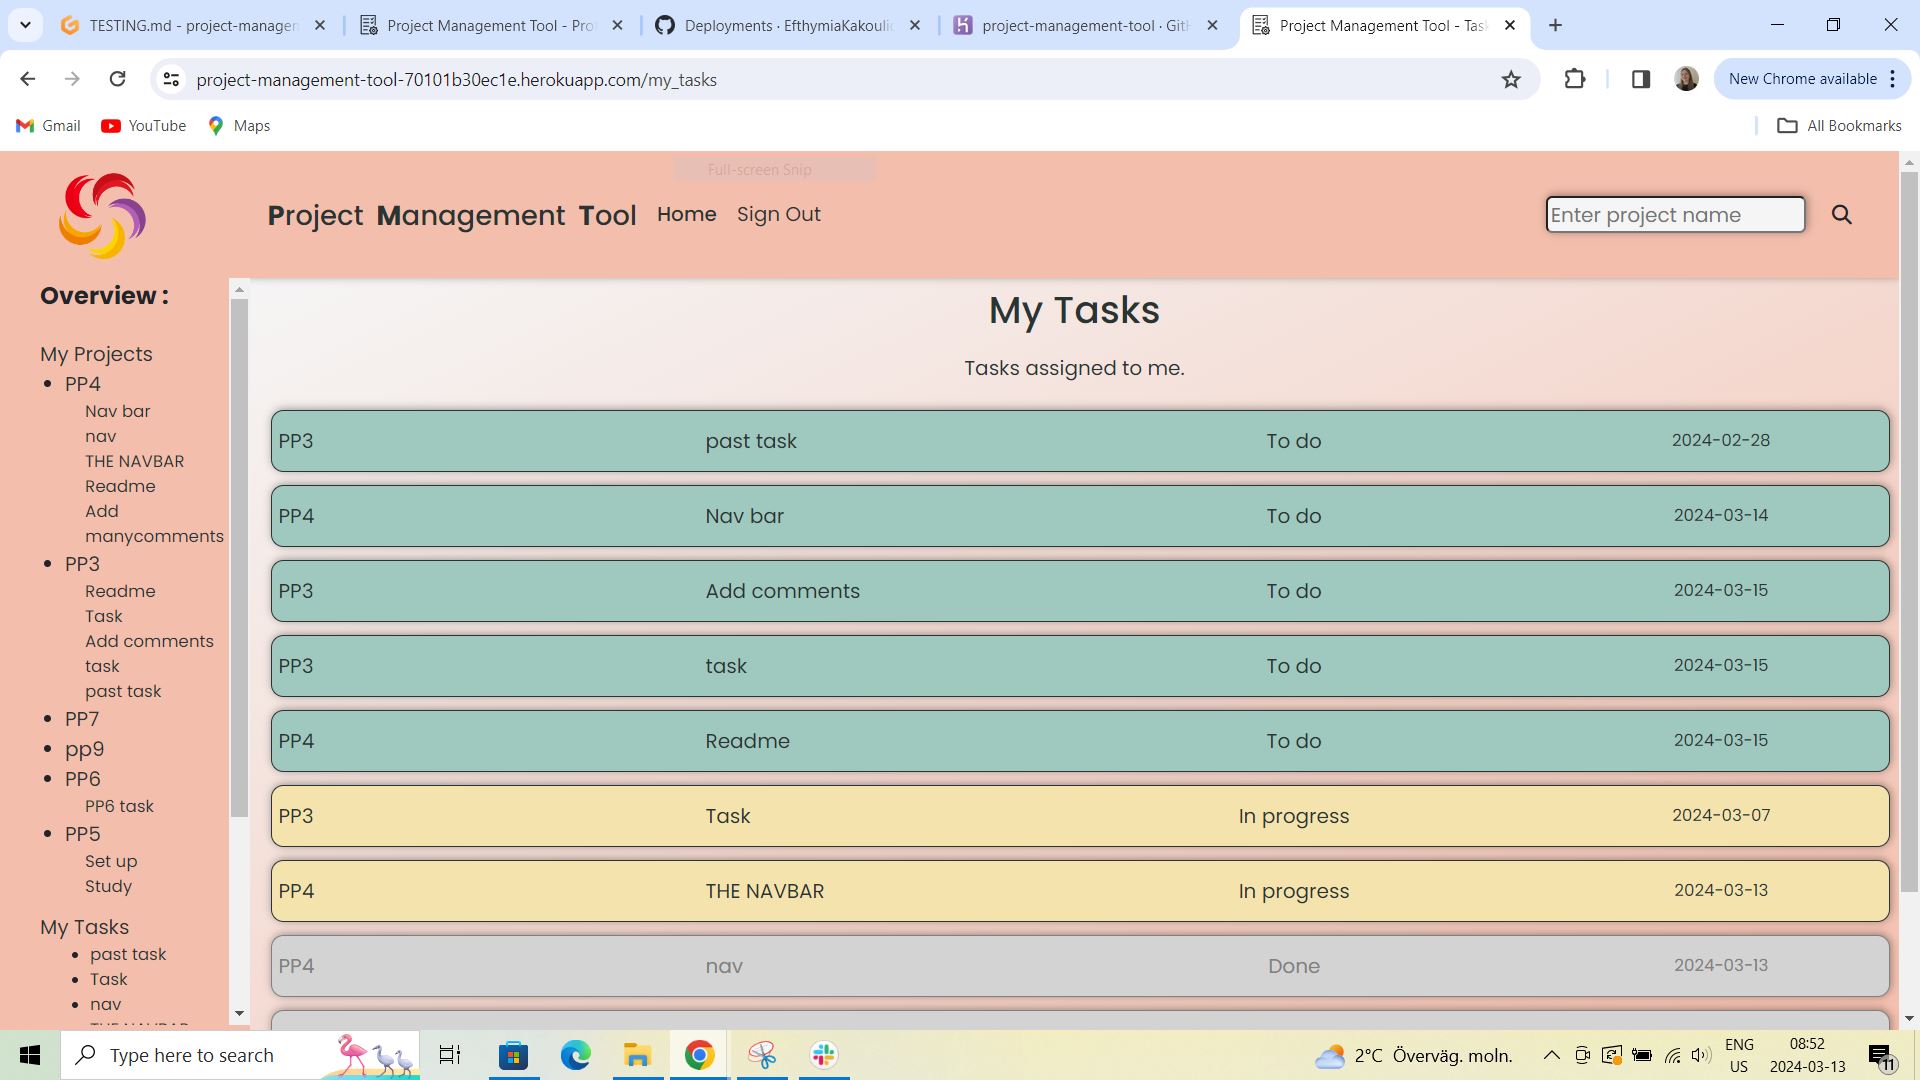Open Gmail from the bookmarks bar
Screen dimensions: 1920x1080
click(47, 125)
